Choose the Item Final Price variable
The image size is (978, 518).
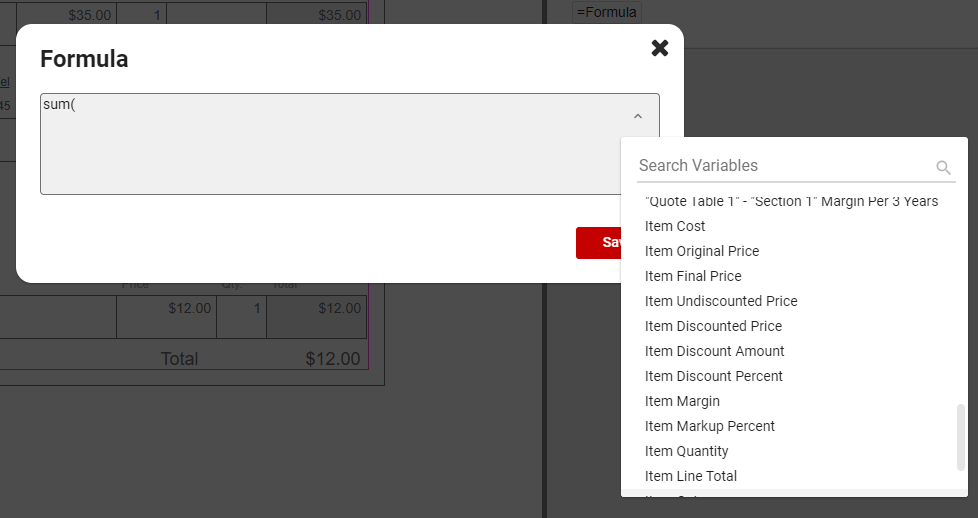(693, 276)
